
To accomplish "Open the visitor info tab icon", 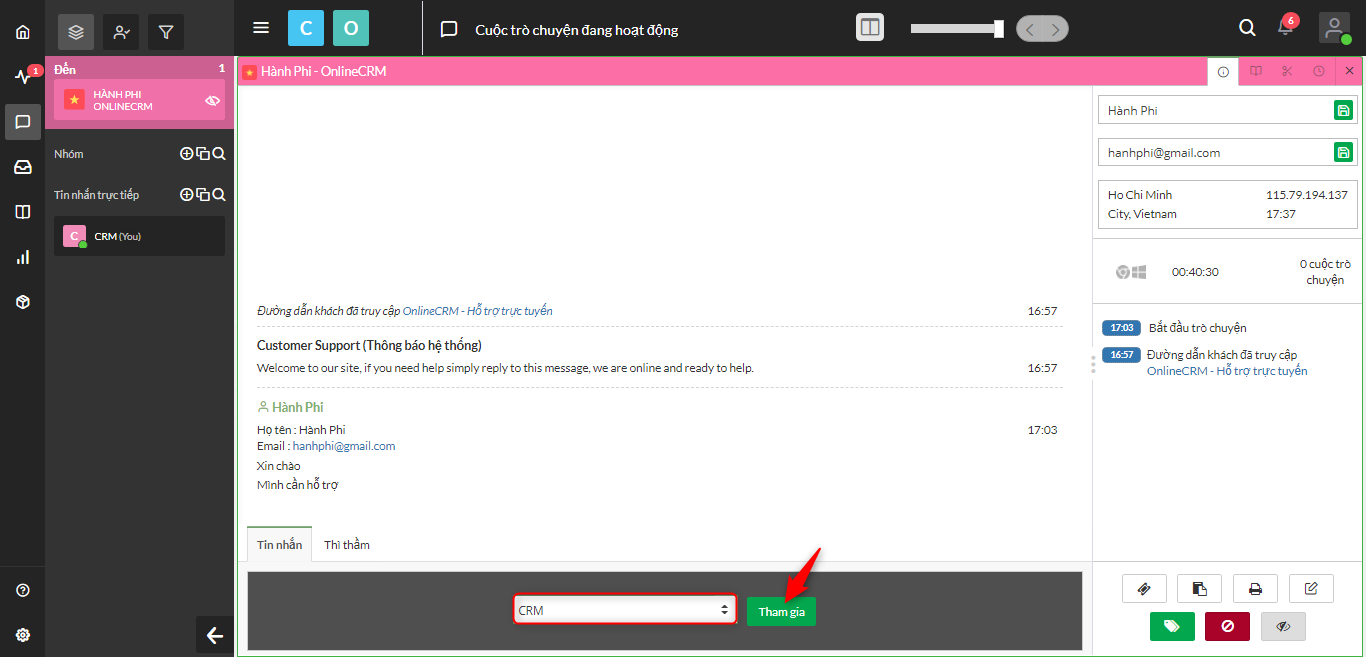I will [x=1223, y=72].
